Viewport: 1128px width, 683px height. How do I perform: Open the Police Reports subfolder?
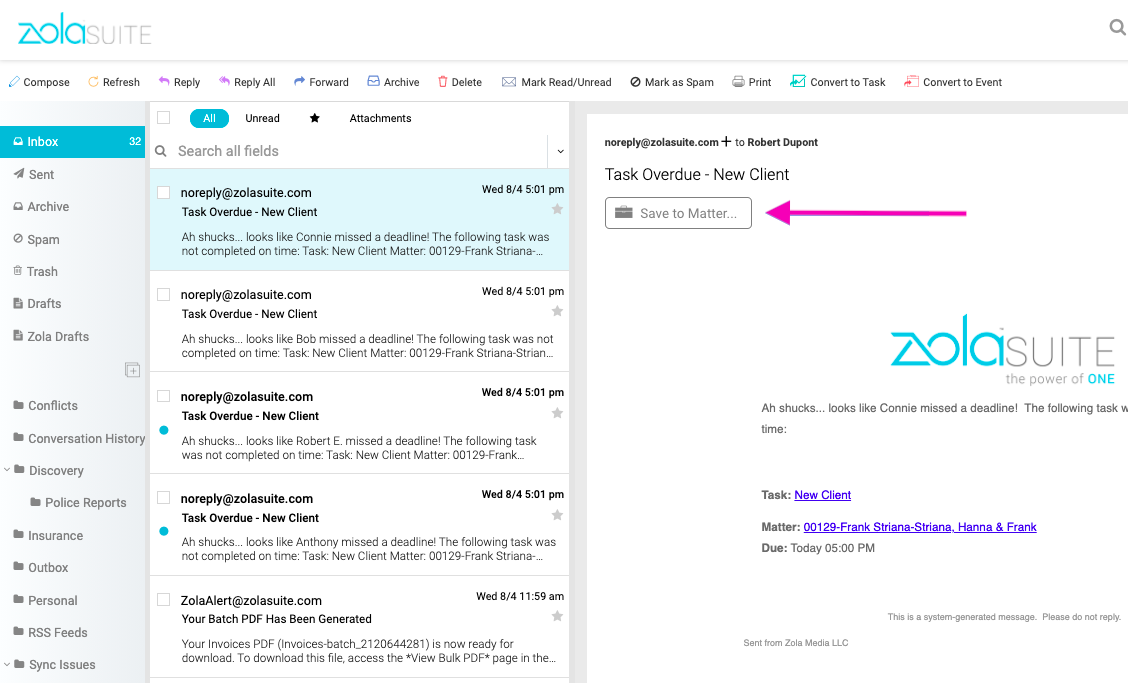[86, 502]
